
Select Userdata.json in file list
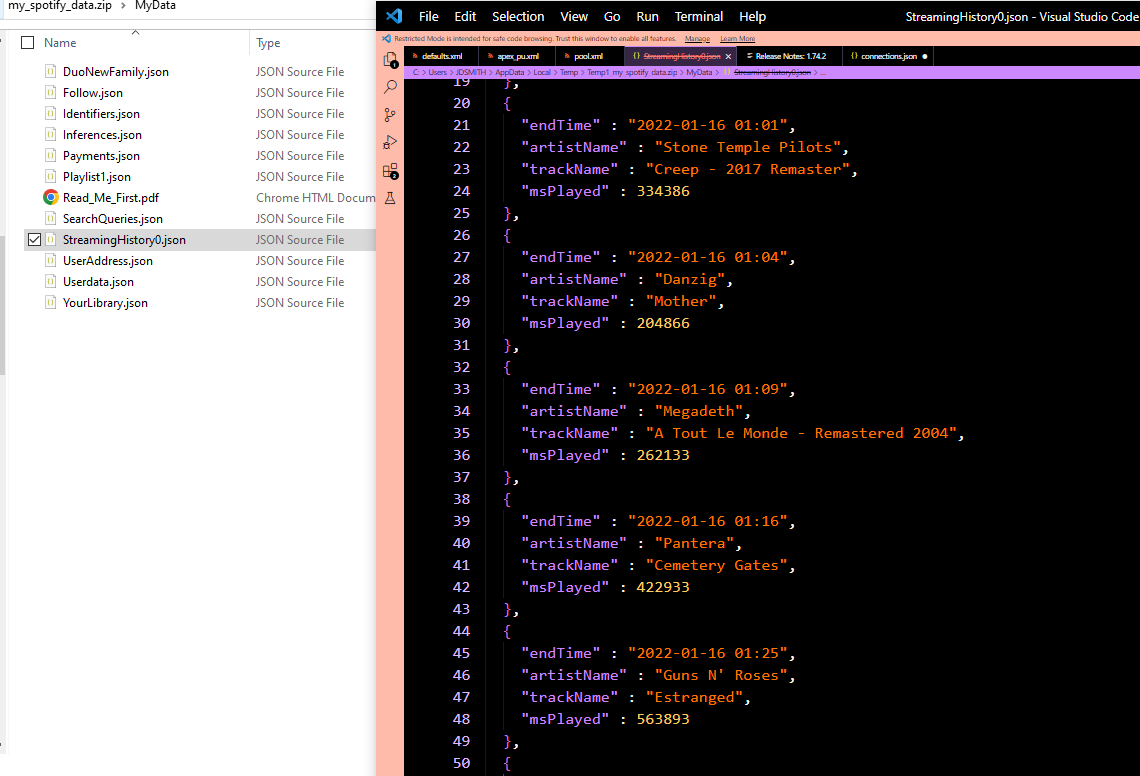click(x=98, y=281)
